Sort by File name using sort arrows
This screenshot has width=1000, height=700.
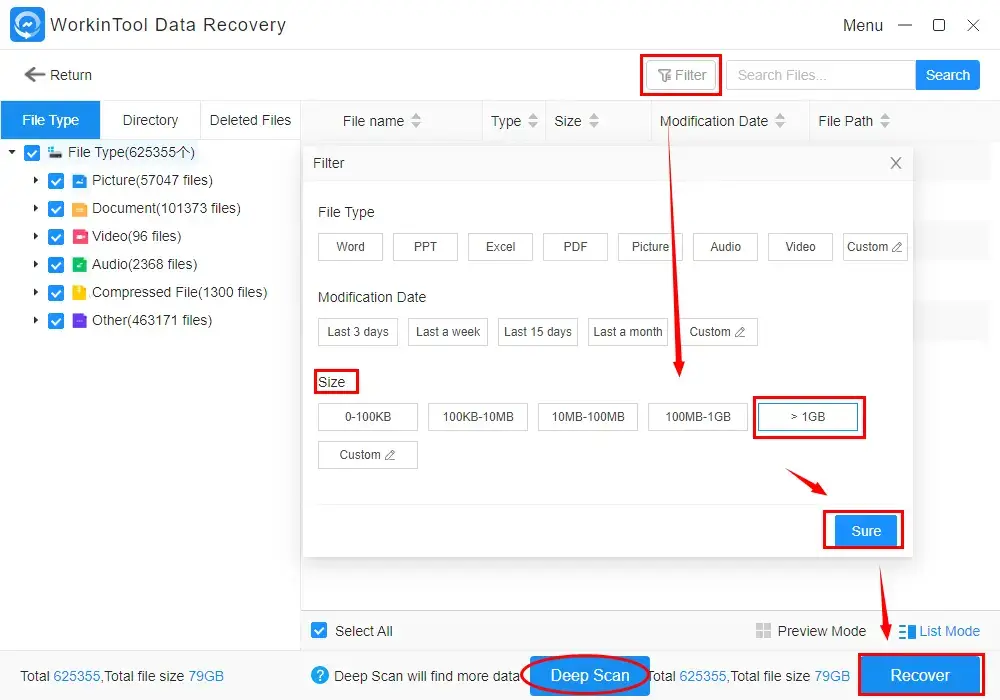click(x=416, y=120)
